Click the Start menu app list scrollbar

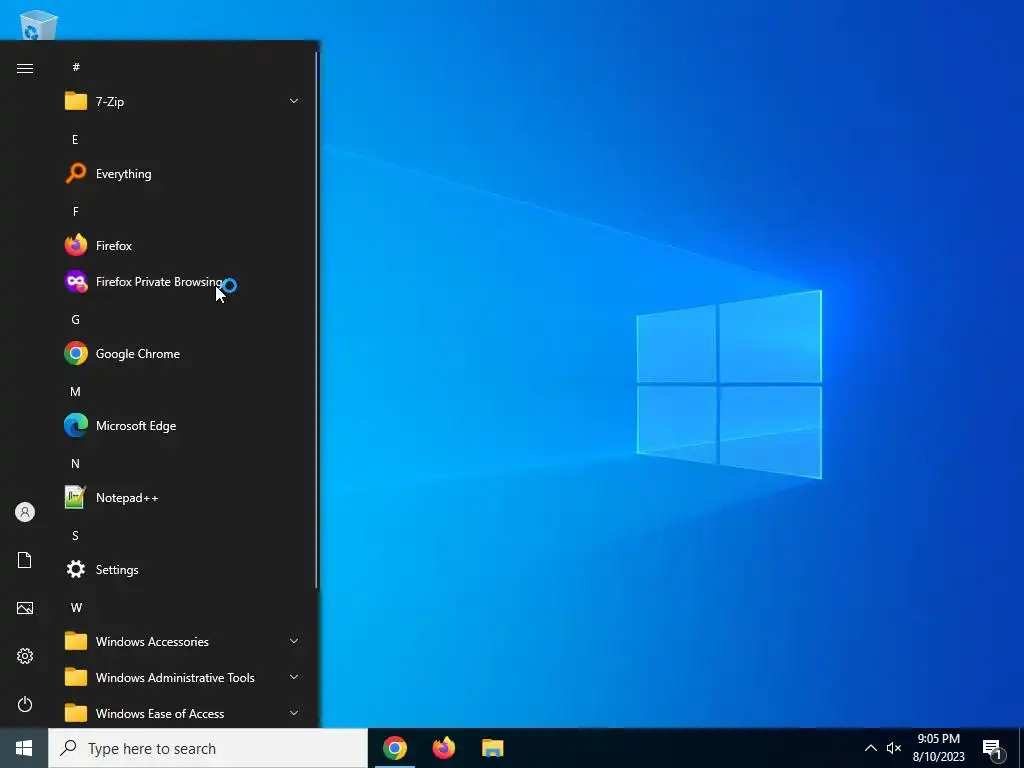pos(317,320)
